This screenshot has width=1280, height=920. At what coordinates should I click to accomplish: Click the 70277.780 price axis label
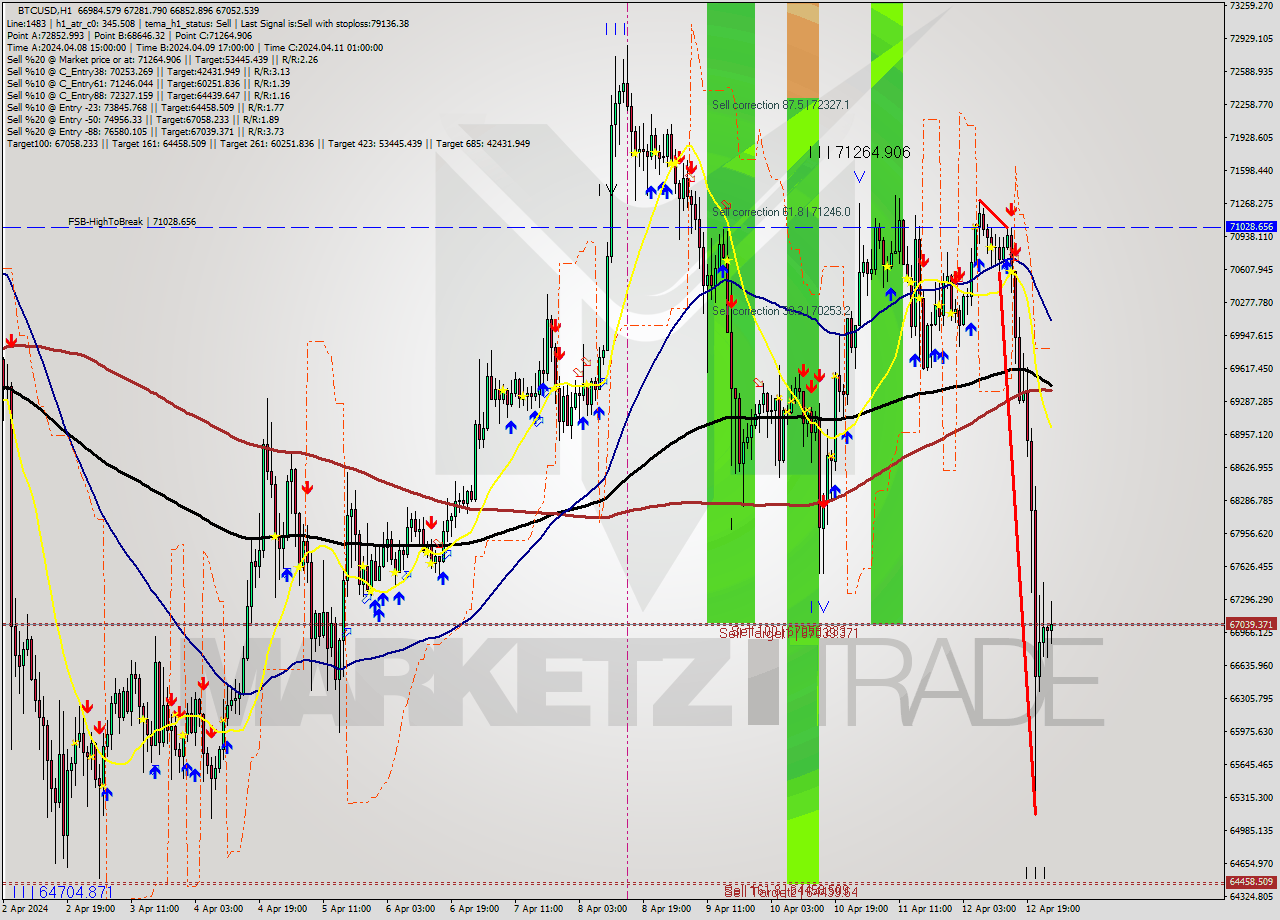point(1253,302)
